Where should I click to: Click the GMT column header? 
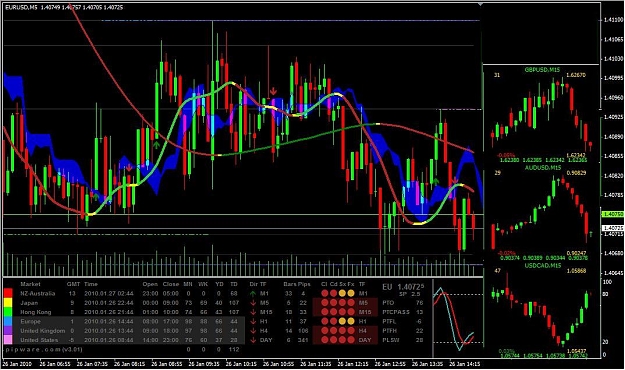[x=73, y=284]
